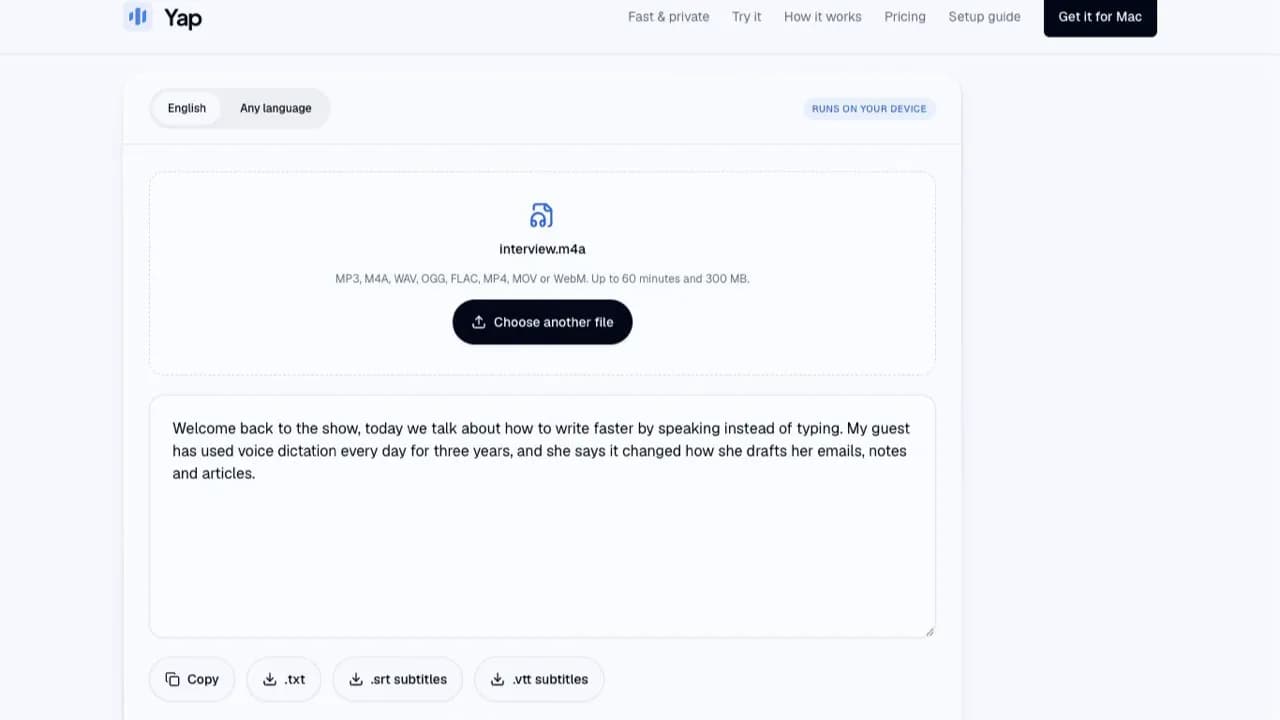Viewport: 1280px width, 720px height.
Task: Click the audio file icon above interview.m4a
Action: pyautogui.click(x=541, y=215)
